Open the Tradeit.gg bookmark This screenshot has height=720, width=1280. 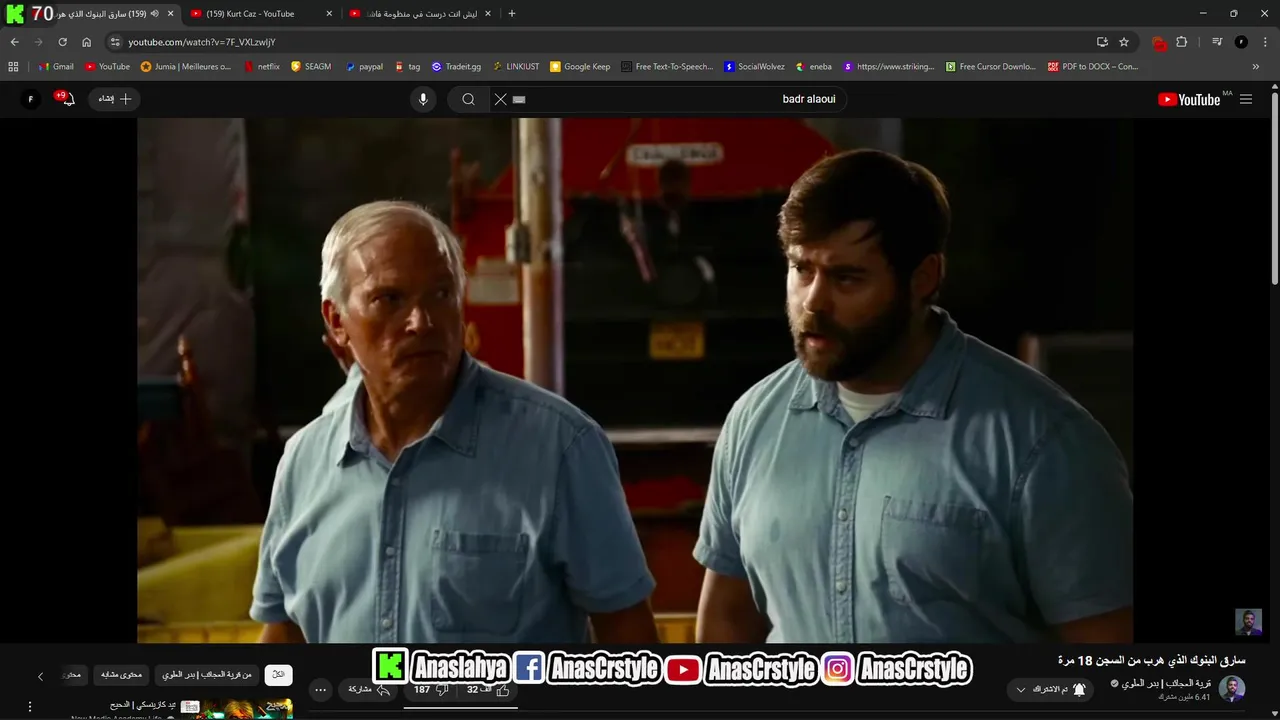[456, 67]
